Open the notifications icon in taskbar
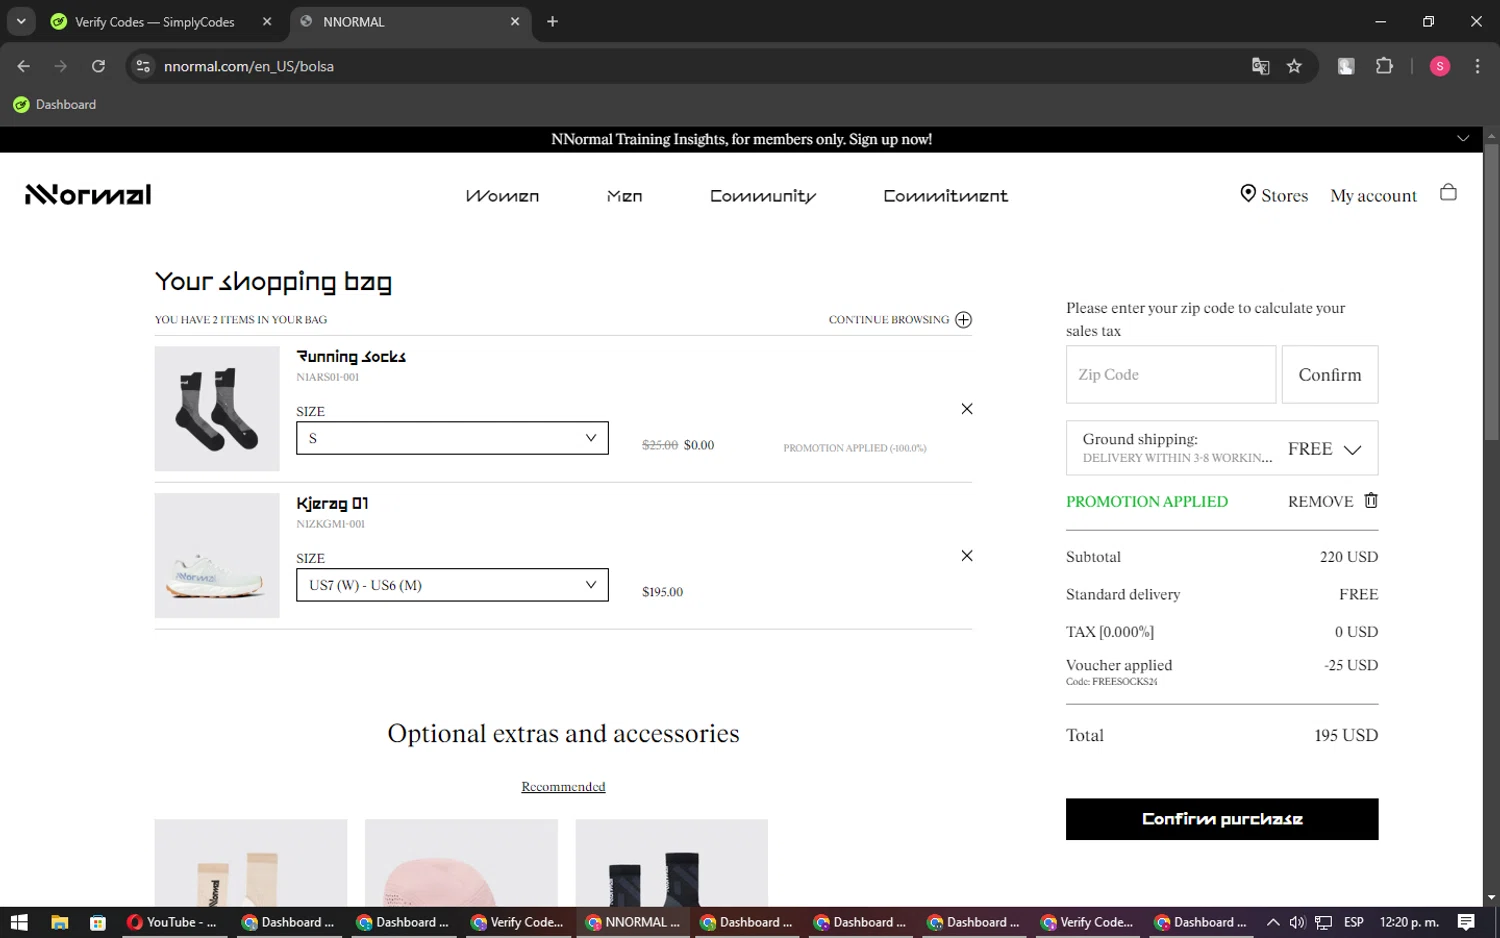Screen dimensions: 1500x938 point(1466,922)
